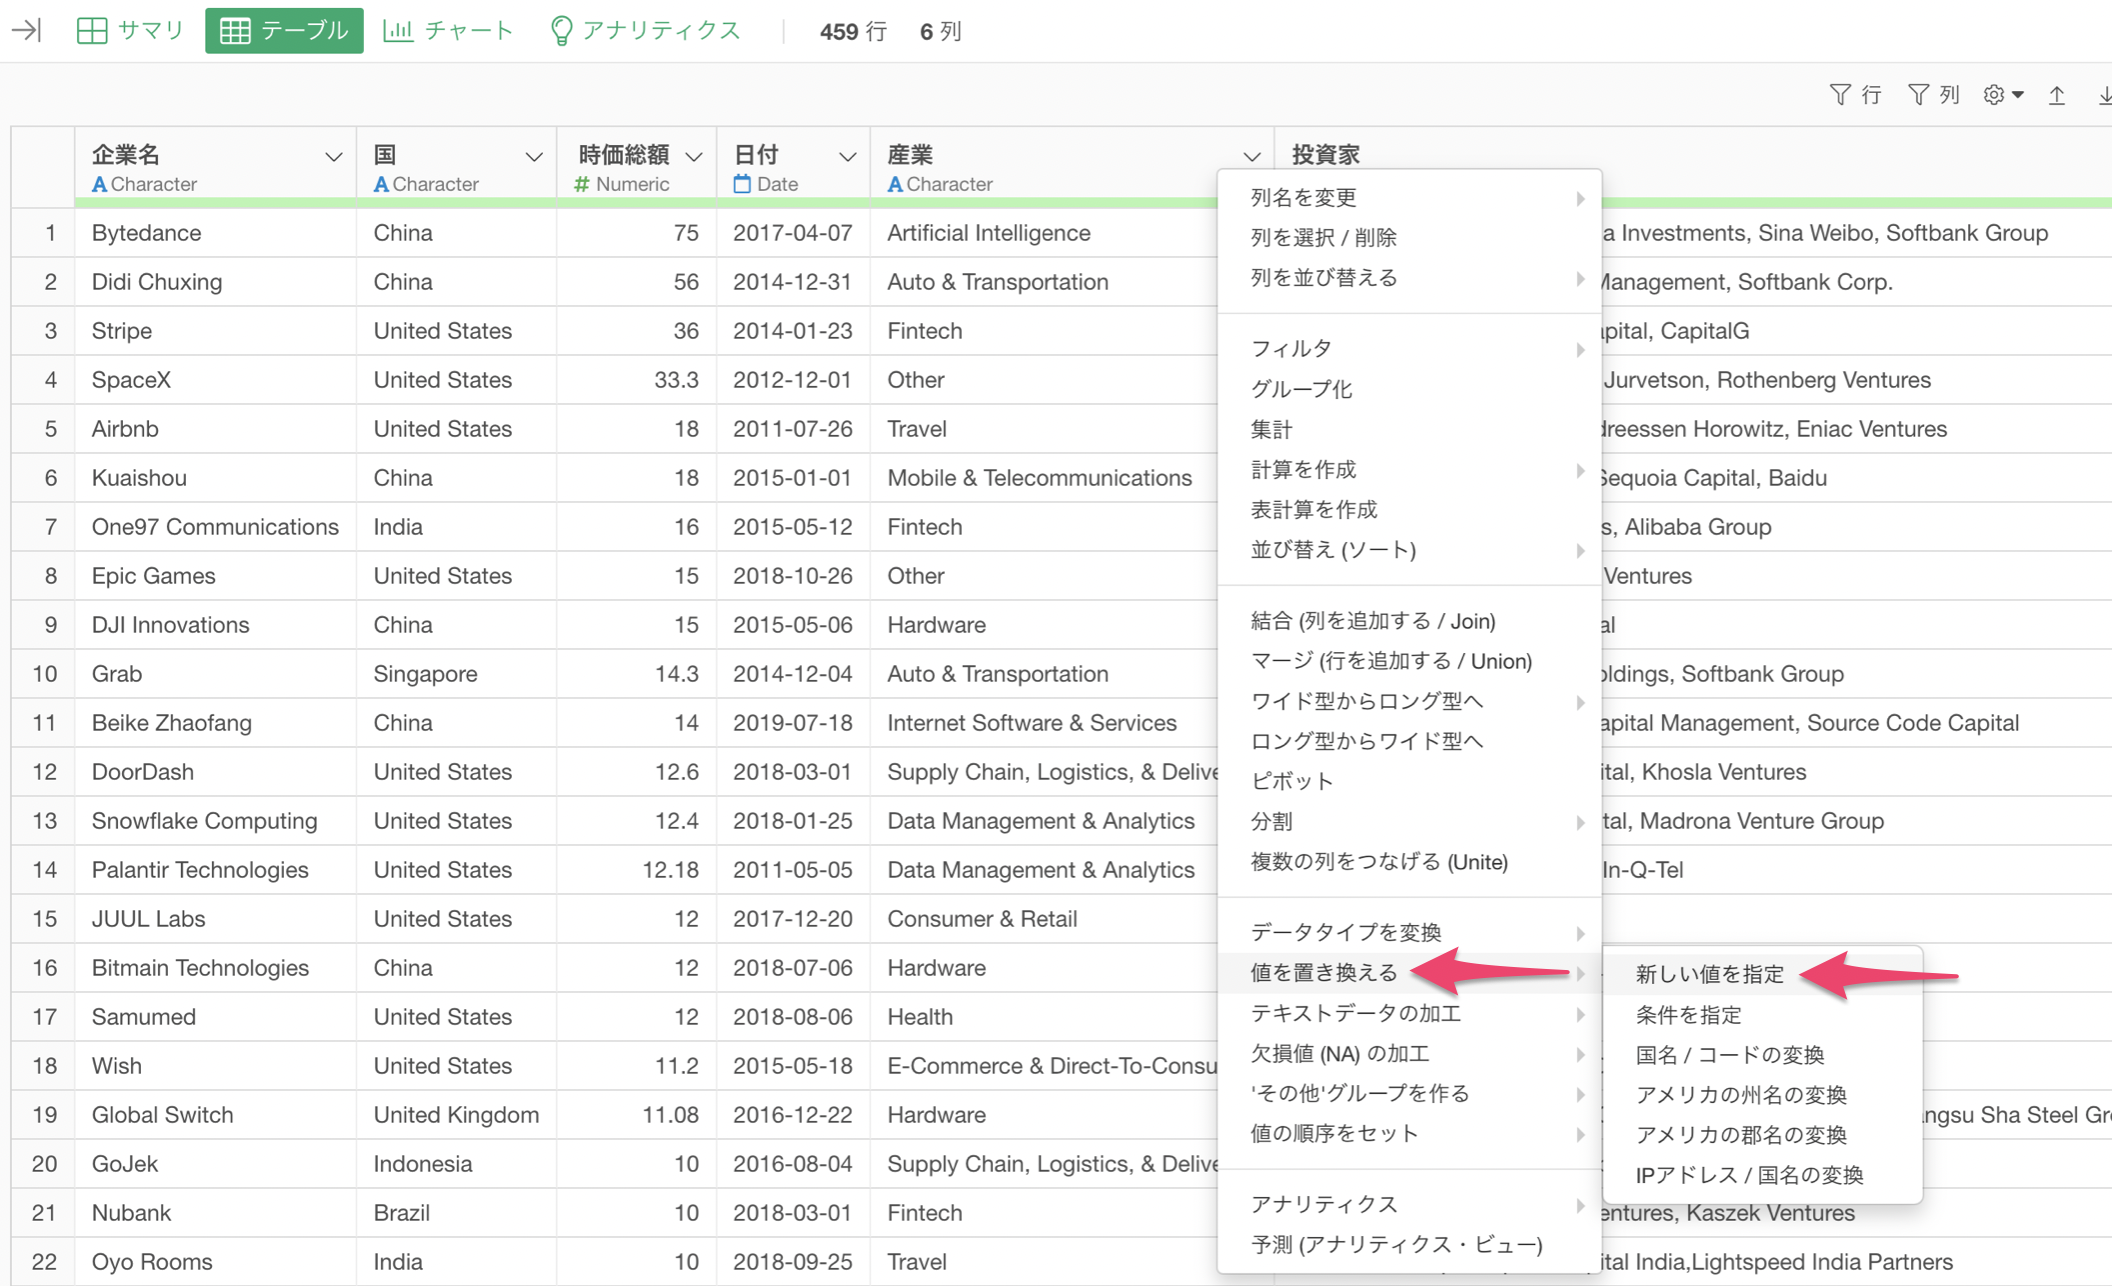Screen dimensions: 2112x1286
Task: Select the 分割 menu entry
Action: [1409, 821]
